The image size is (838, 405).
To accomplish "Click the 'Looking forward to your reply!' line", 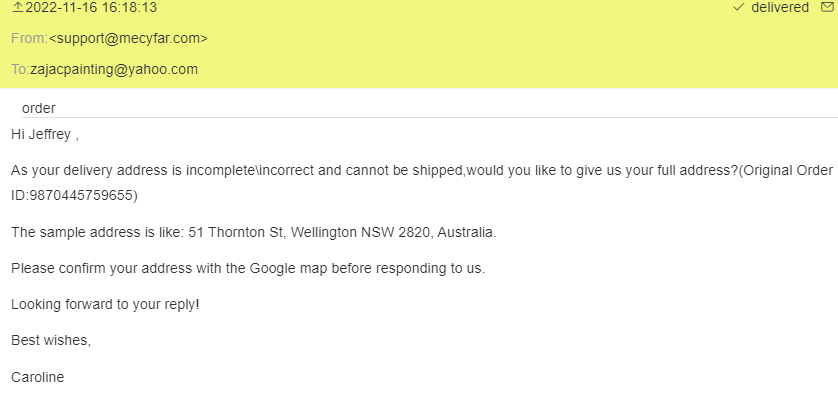I will 106,304.
